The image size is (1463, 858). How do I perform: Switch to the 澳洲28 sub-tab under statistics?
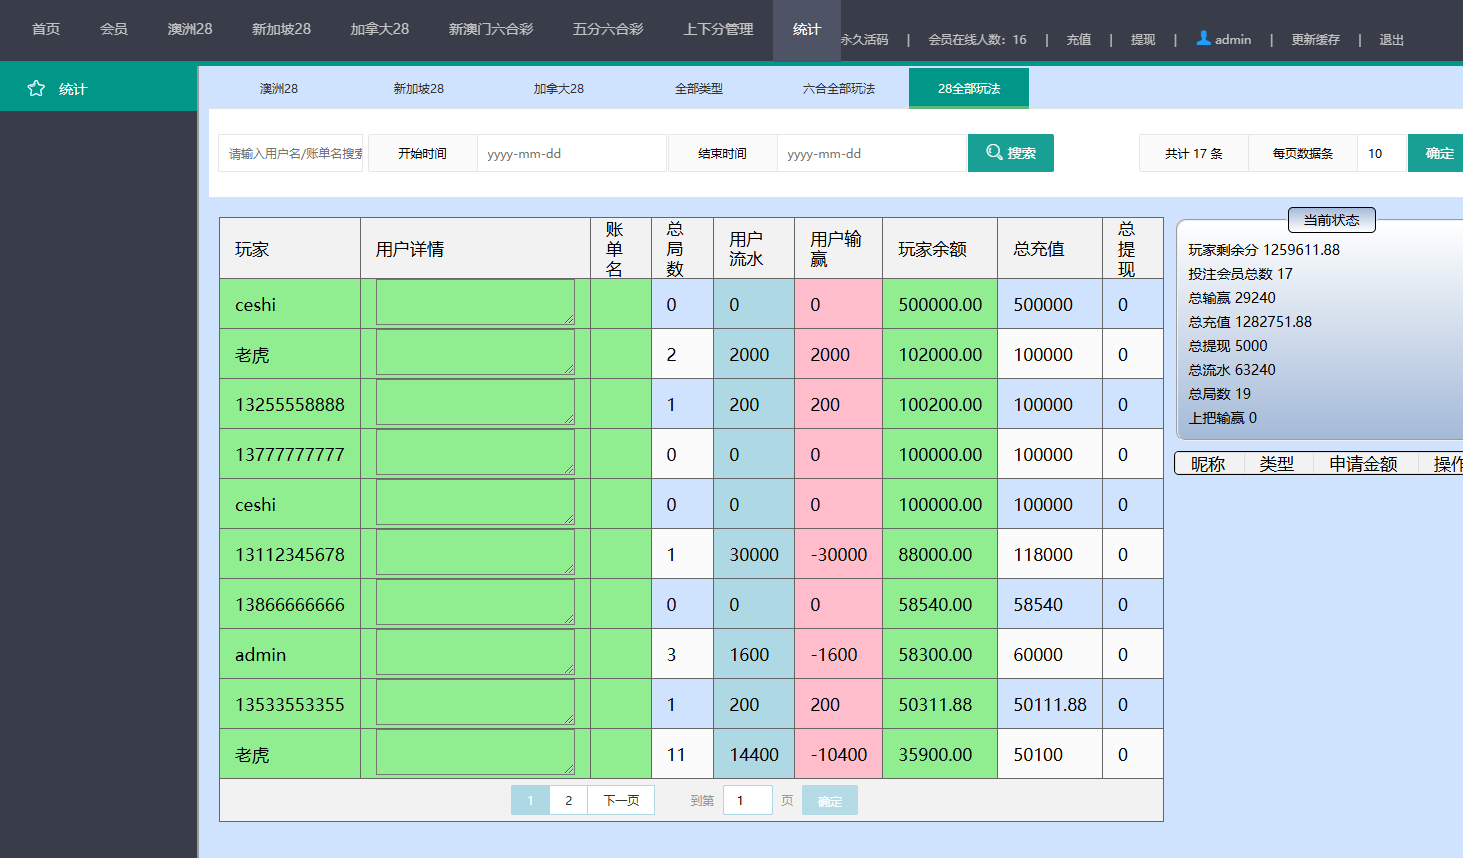click(x=279, y=88)
